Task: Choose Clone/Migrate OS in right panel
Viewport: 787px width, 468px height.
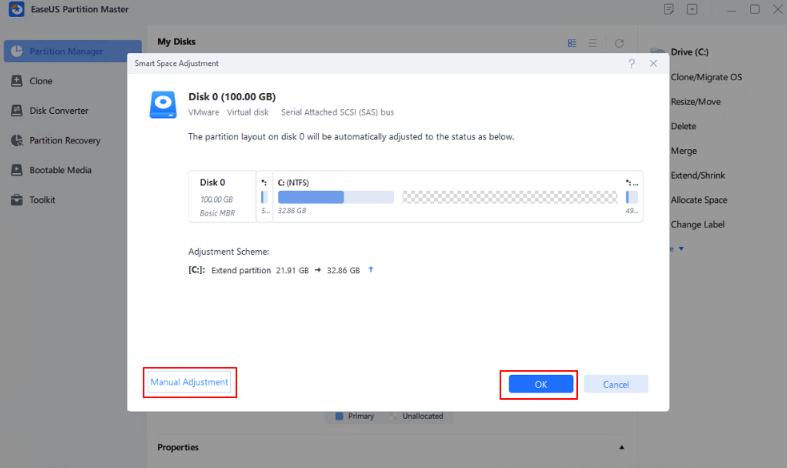Action: pyautogui.click(x=706, y=77)
